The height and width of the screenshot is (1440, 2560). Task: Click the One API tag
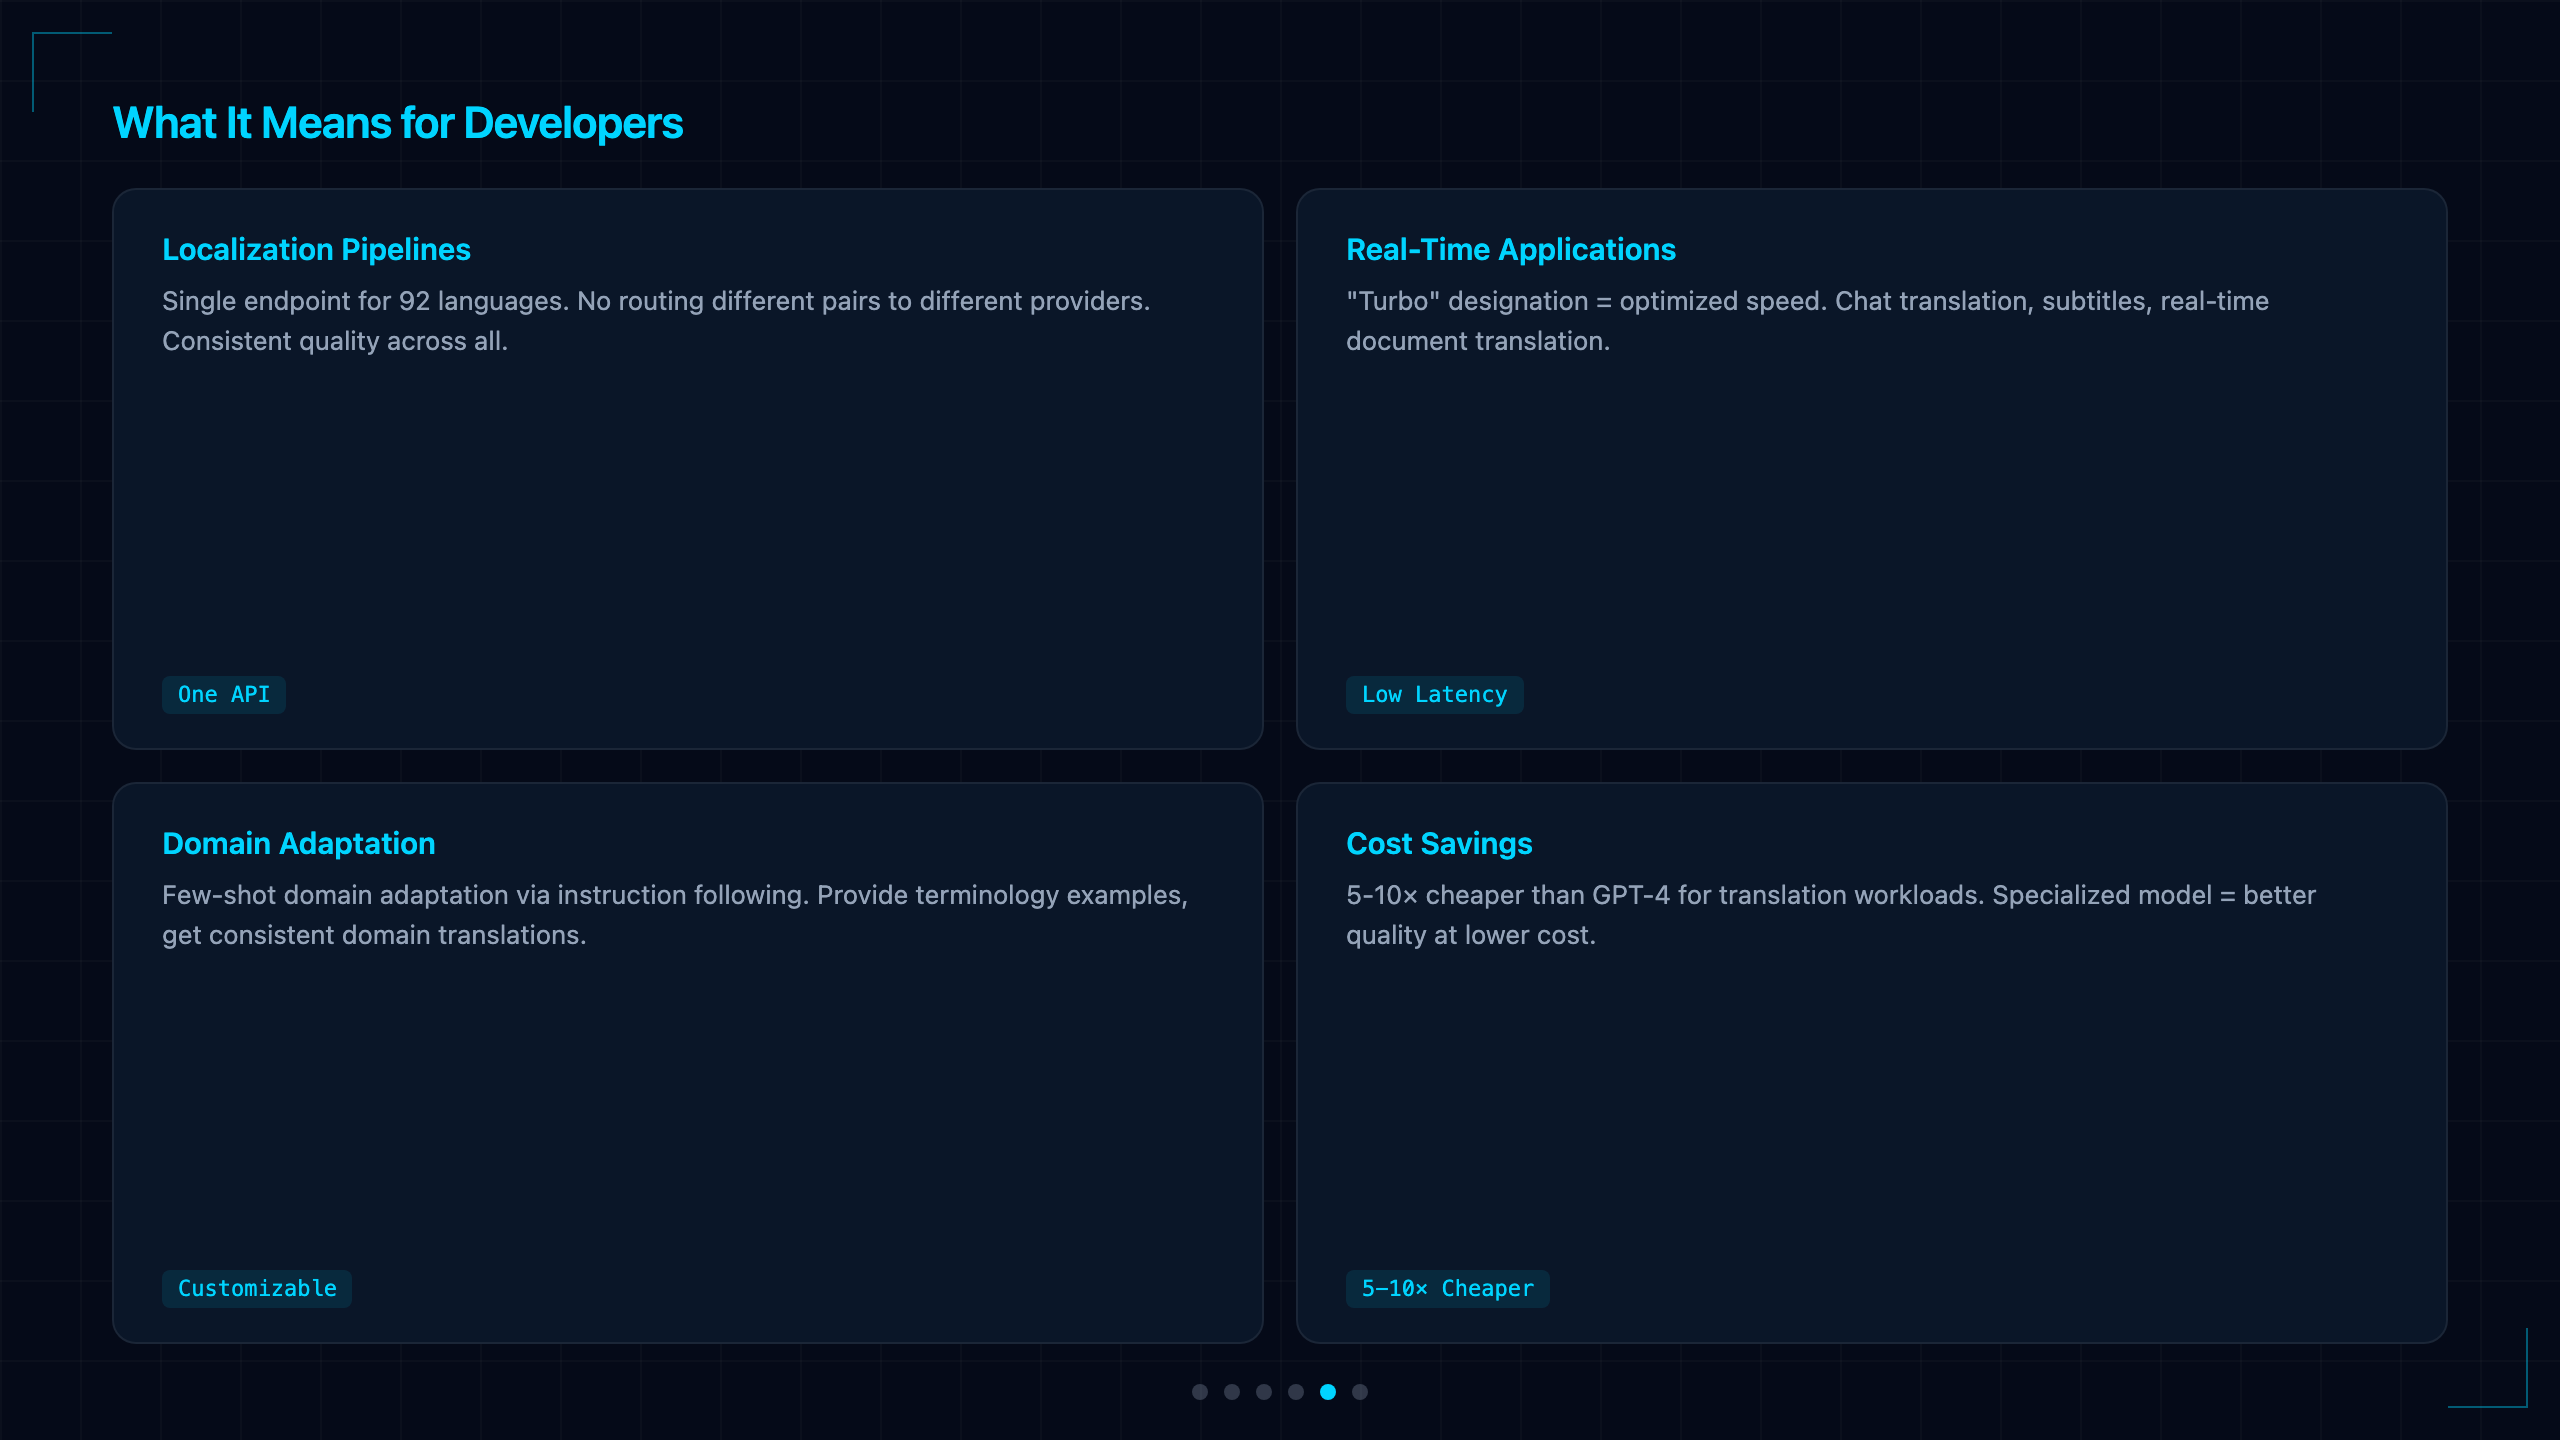click(224, 694)
